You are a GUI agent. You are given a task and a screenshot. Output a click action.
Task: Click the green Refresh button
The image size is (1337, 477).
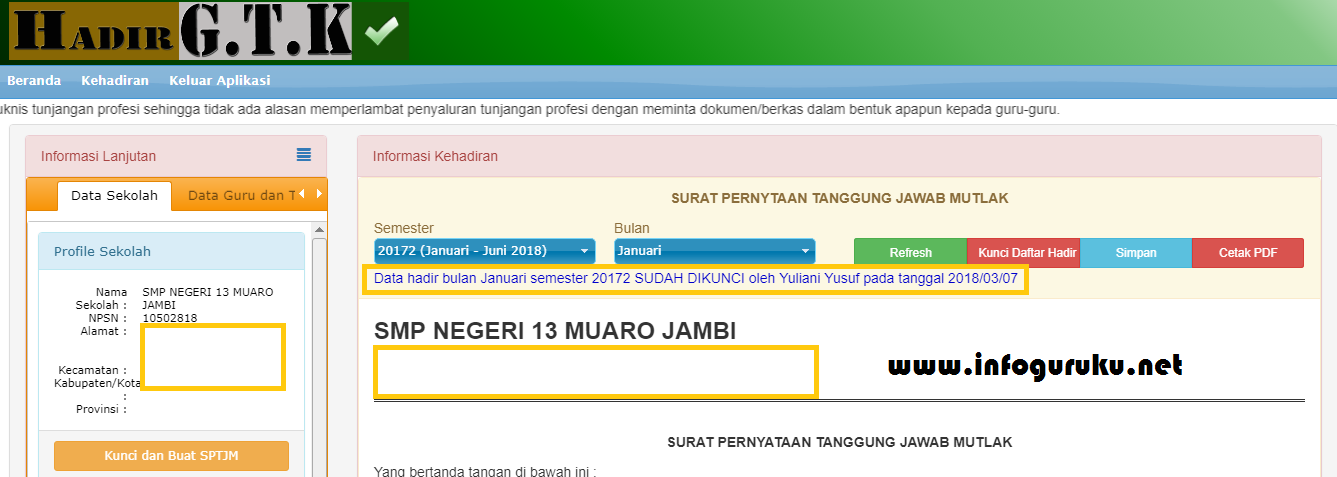(910, 253)
